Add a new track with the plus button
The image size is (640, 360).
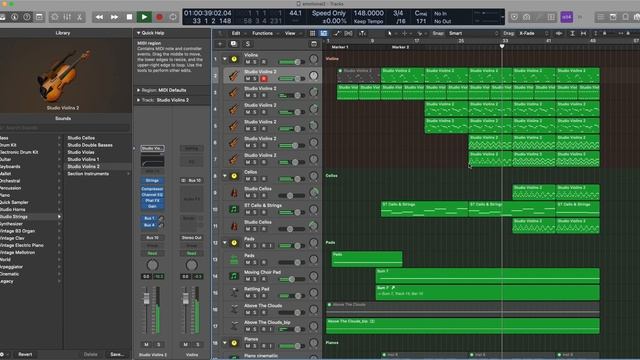pos(220,44)
